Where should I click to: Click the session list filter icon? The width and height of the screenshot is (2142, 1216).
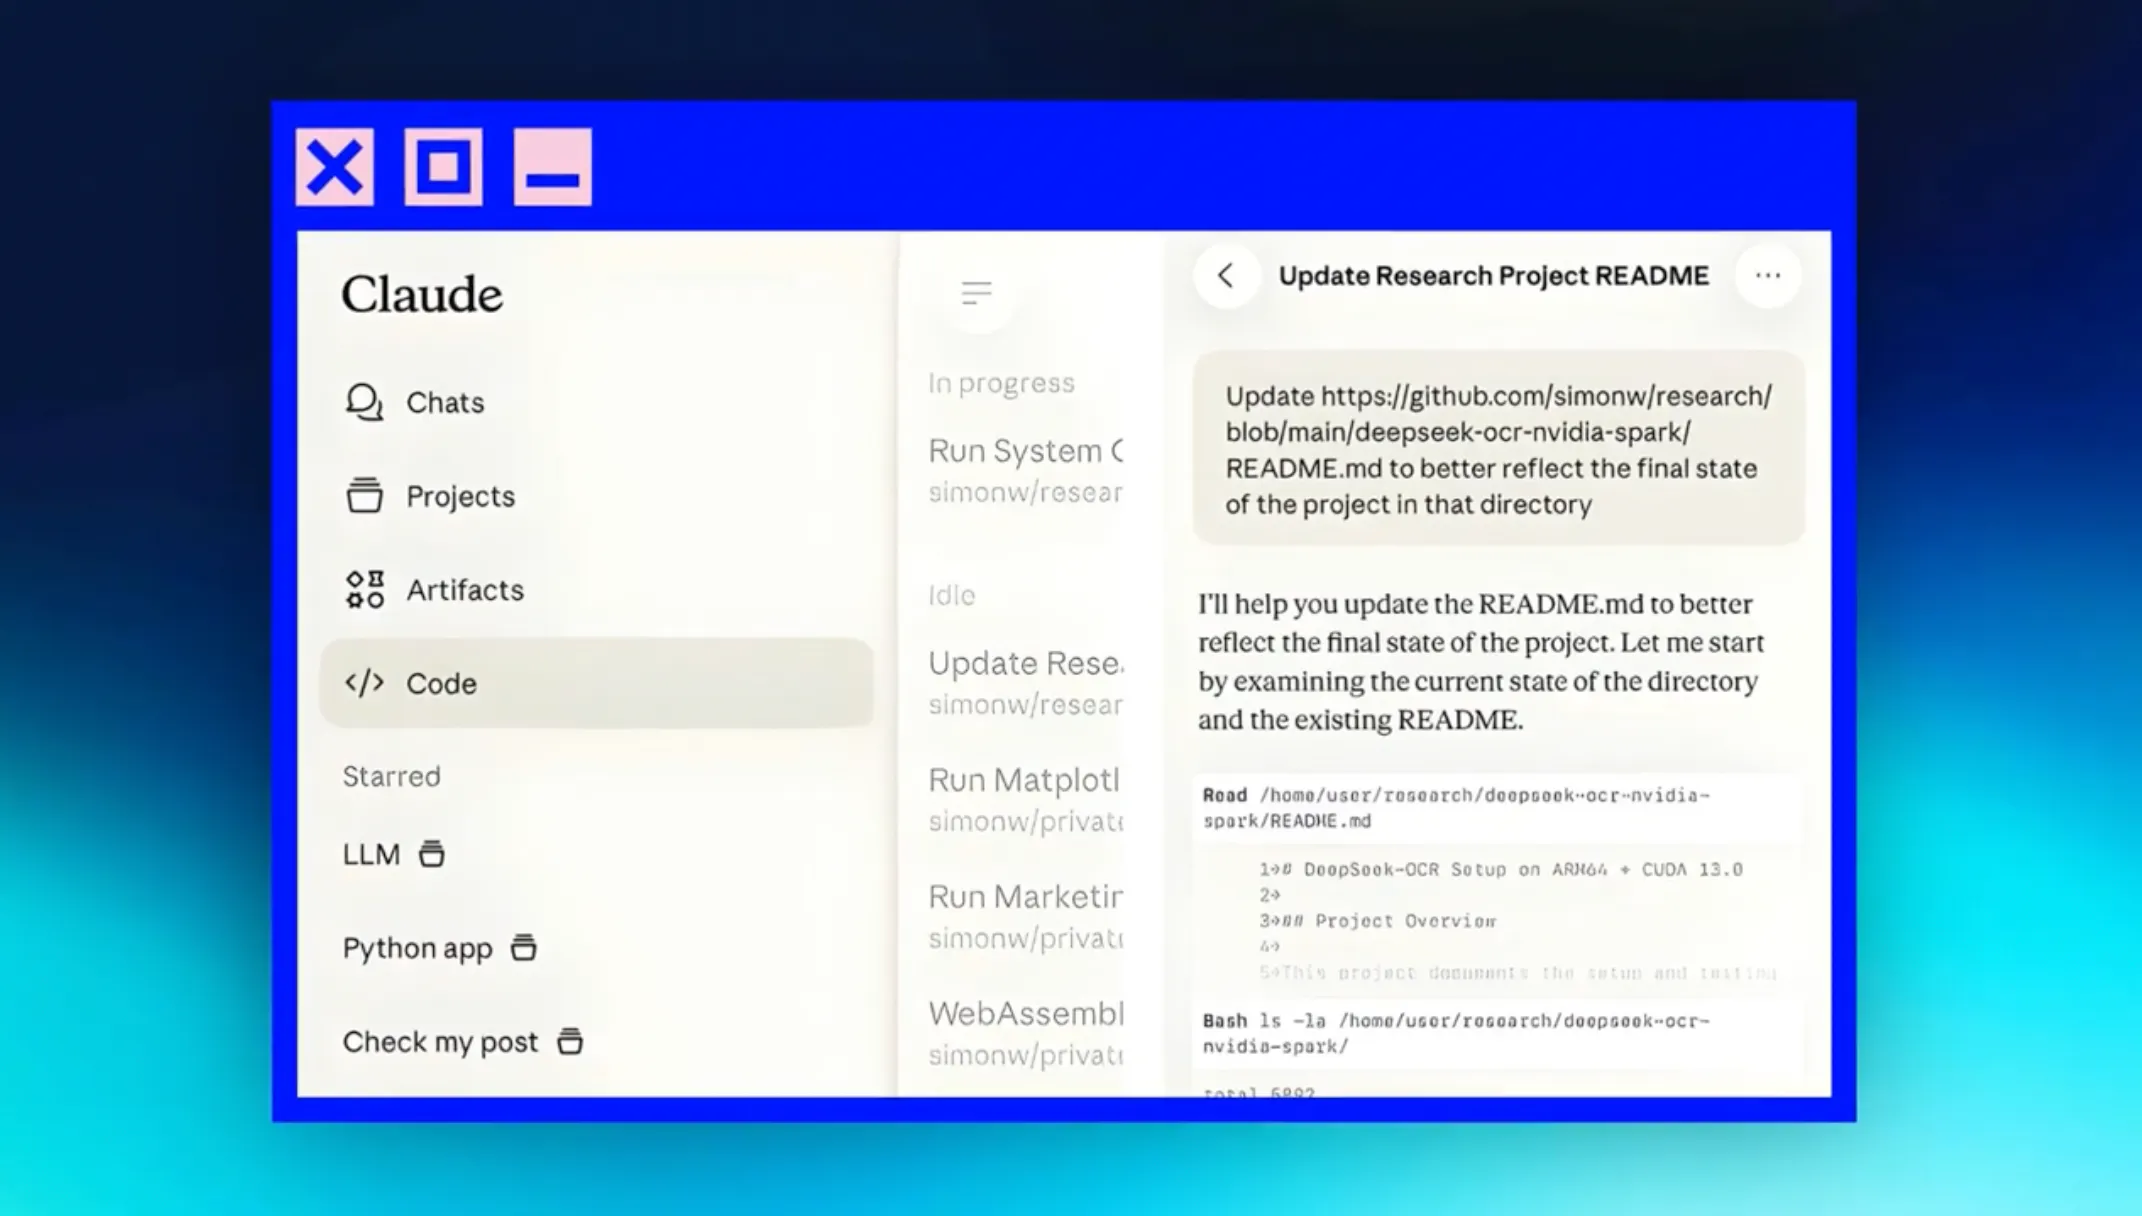(x=976, y=293)
